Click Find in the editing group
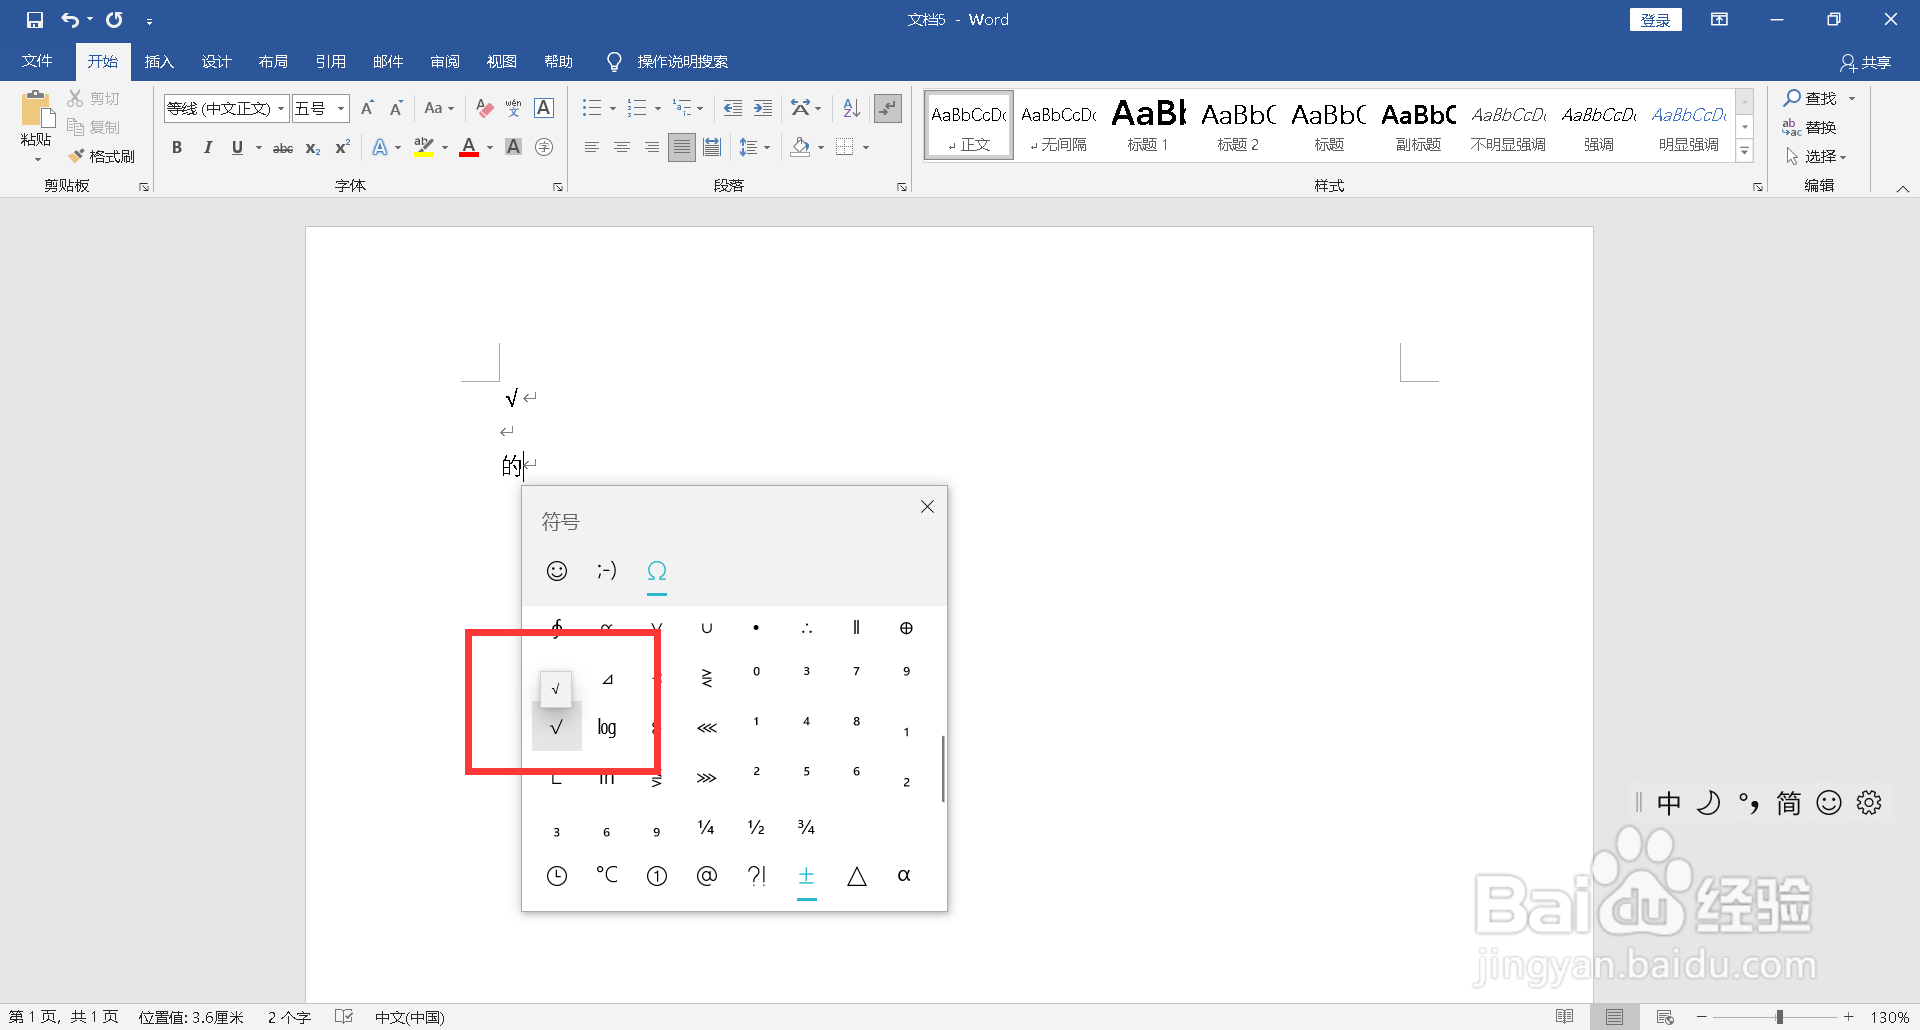 coord(1811,98)
